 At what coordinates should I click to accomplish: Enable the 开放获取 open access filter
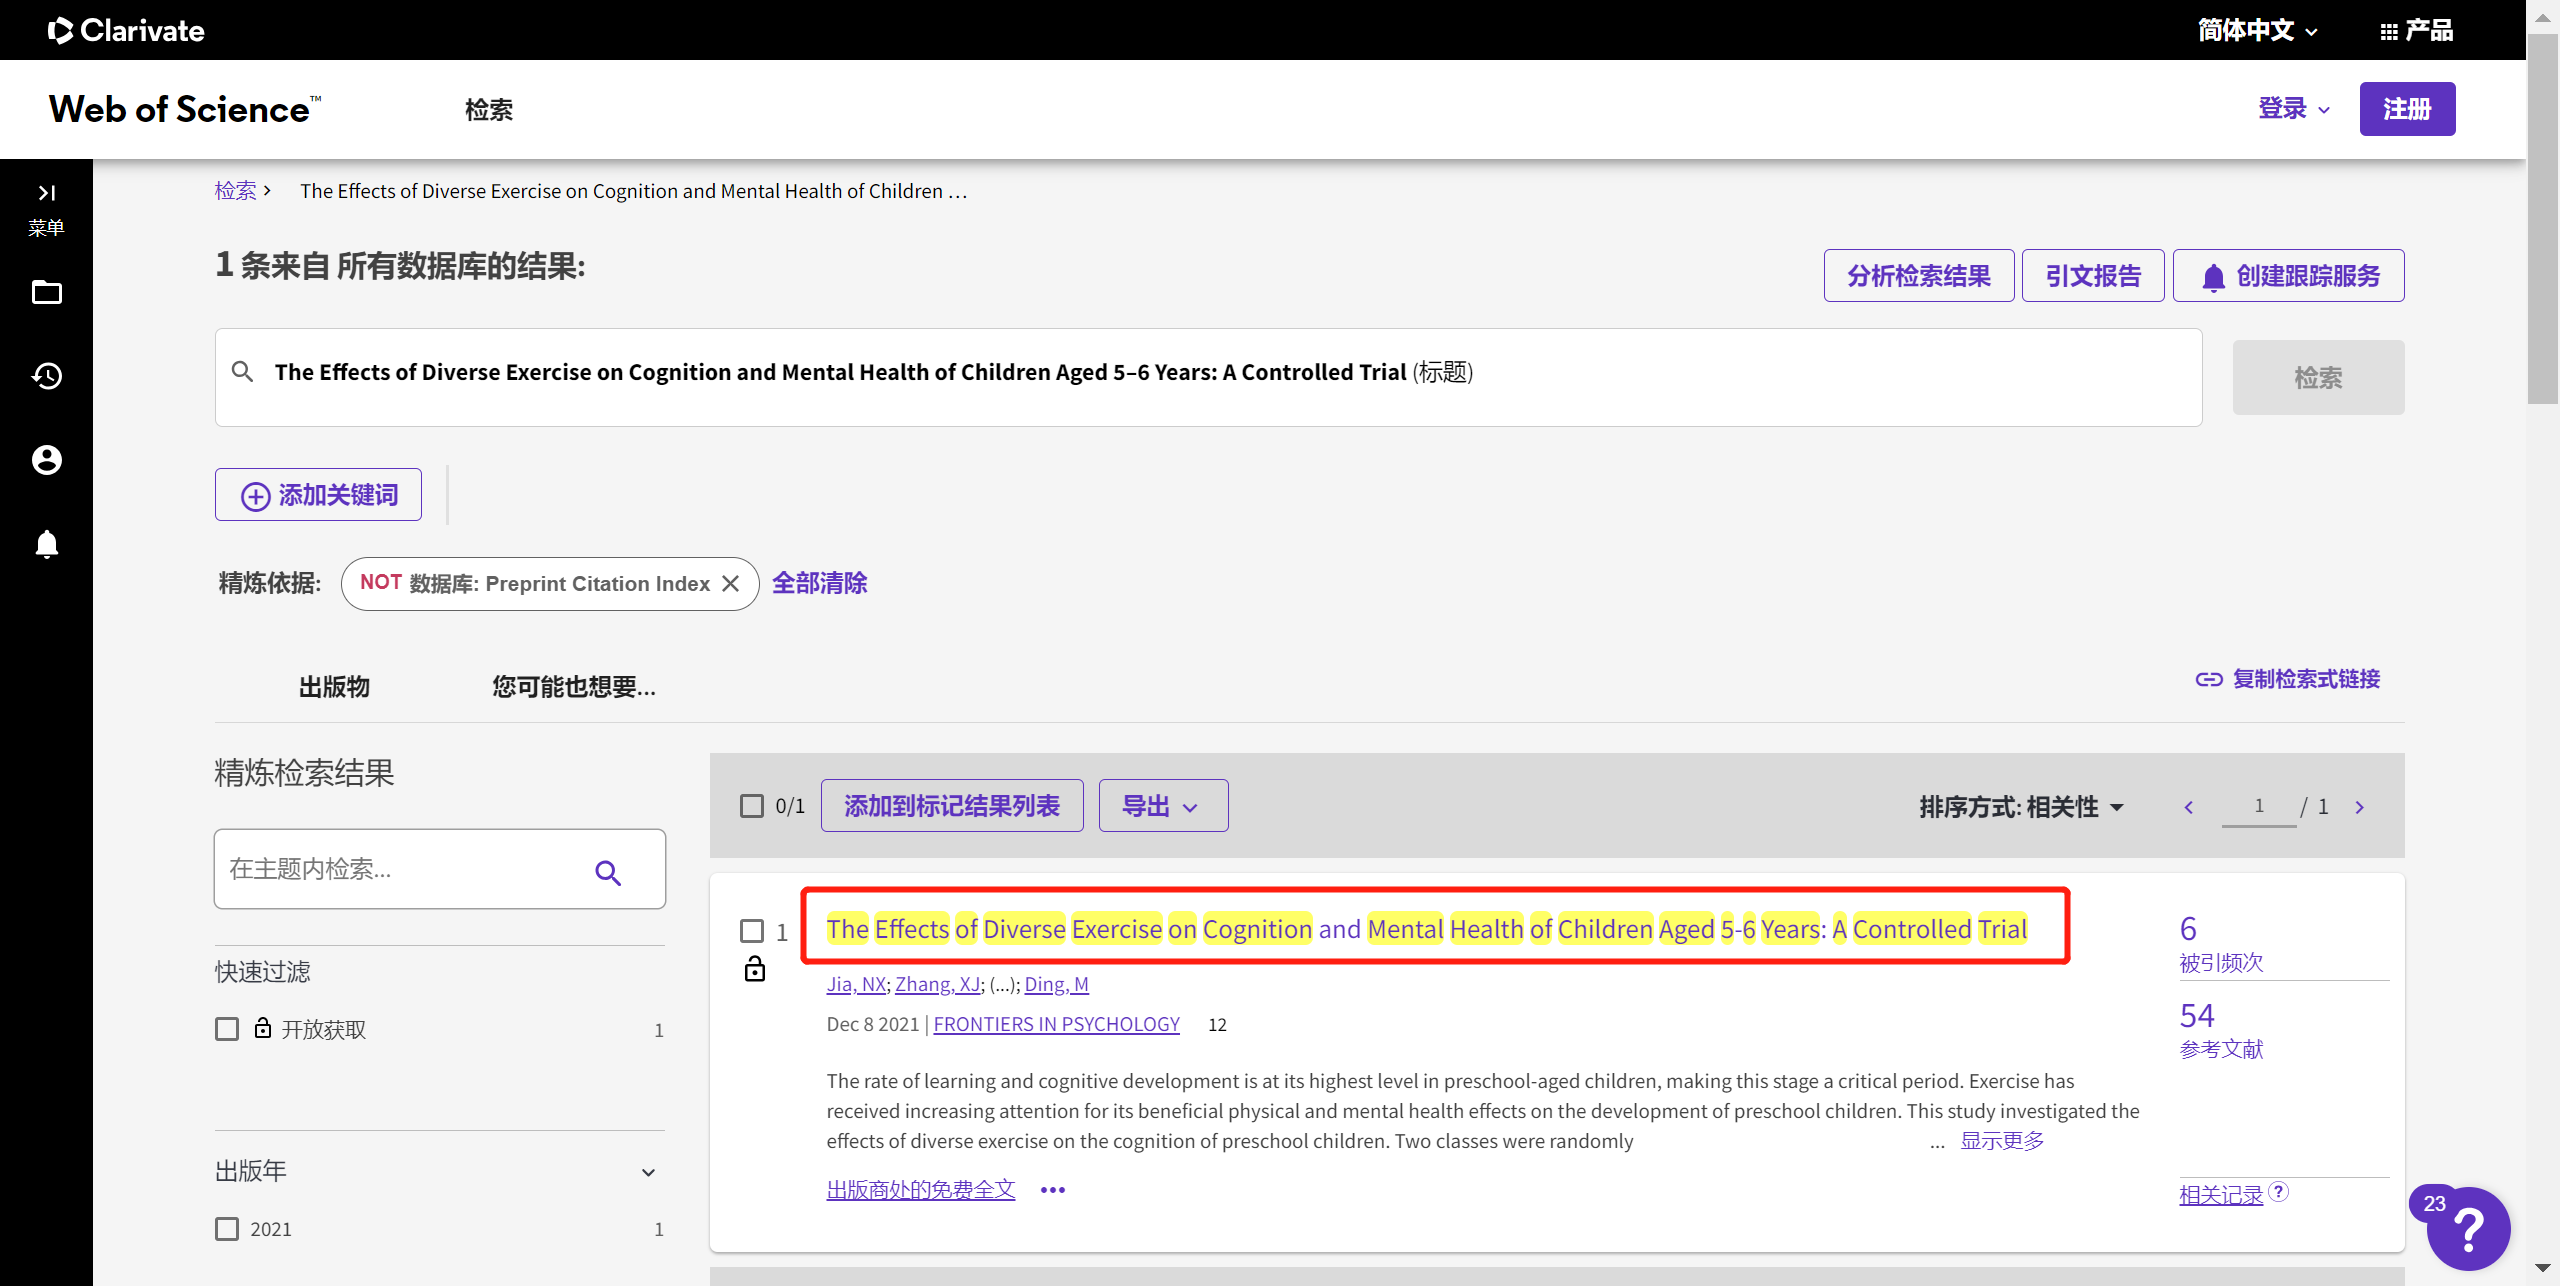tap(227, 1029)
